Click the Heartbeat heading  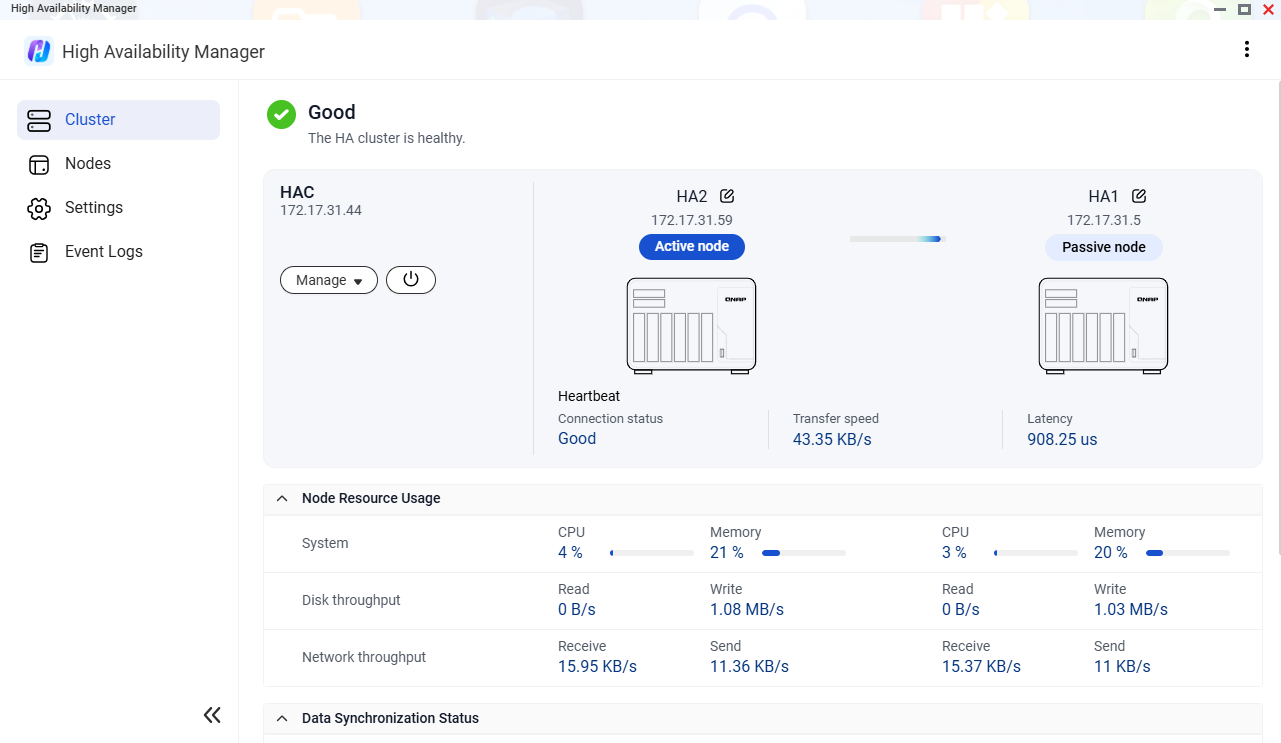tap(589, 396)
